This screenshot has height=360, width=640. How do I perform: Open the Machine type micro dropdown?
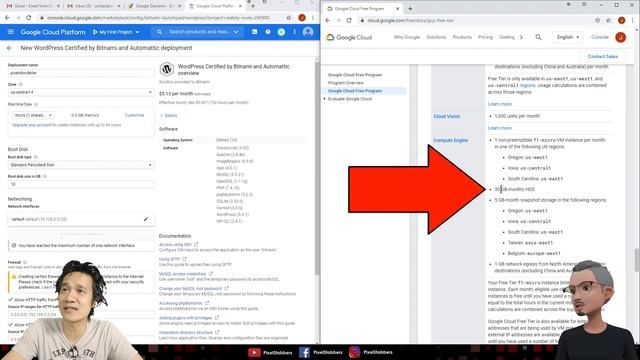(x=33, y=116)
